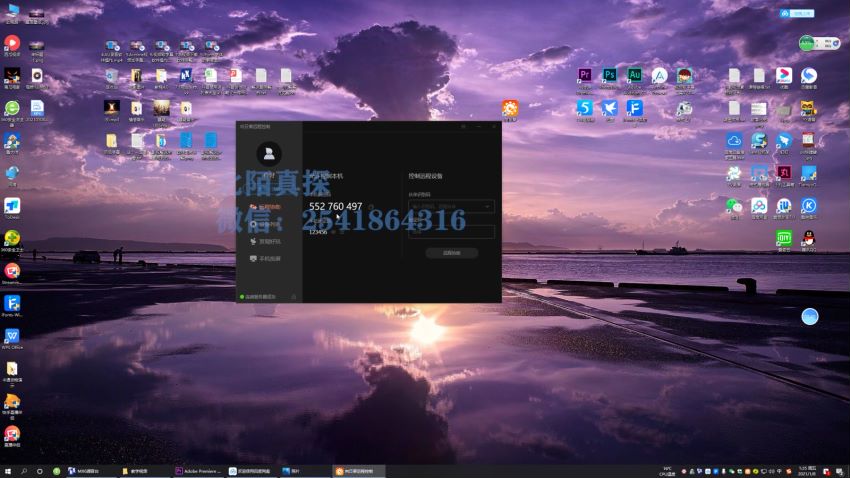
Task: Open the green iQIYI desktop icon
Action: click(x=784, y=238)
